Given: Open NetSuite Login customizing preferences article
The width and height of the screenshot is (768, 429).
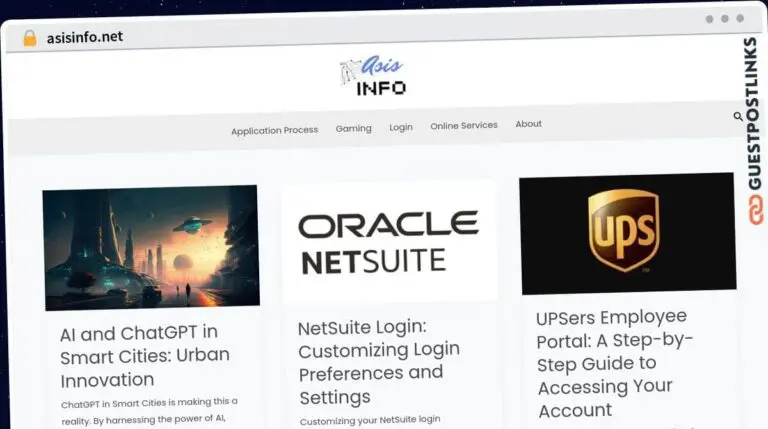Looking at the screenshot, I should click(379, 362).
